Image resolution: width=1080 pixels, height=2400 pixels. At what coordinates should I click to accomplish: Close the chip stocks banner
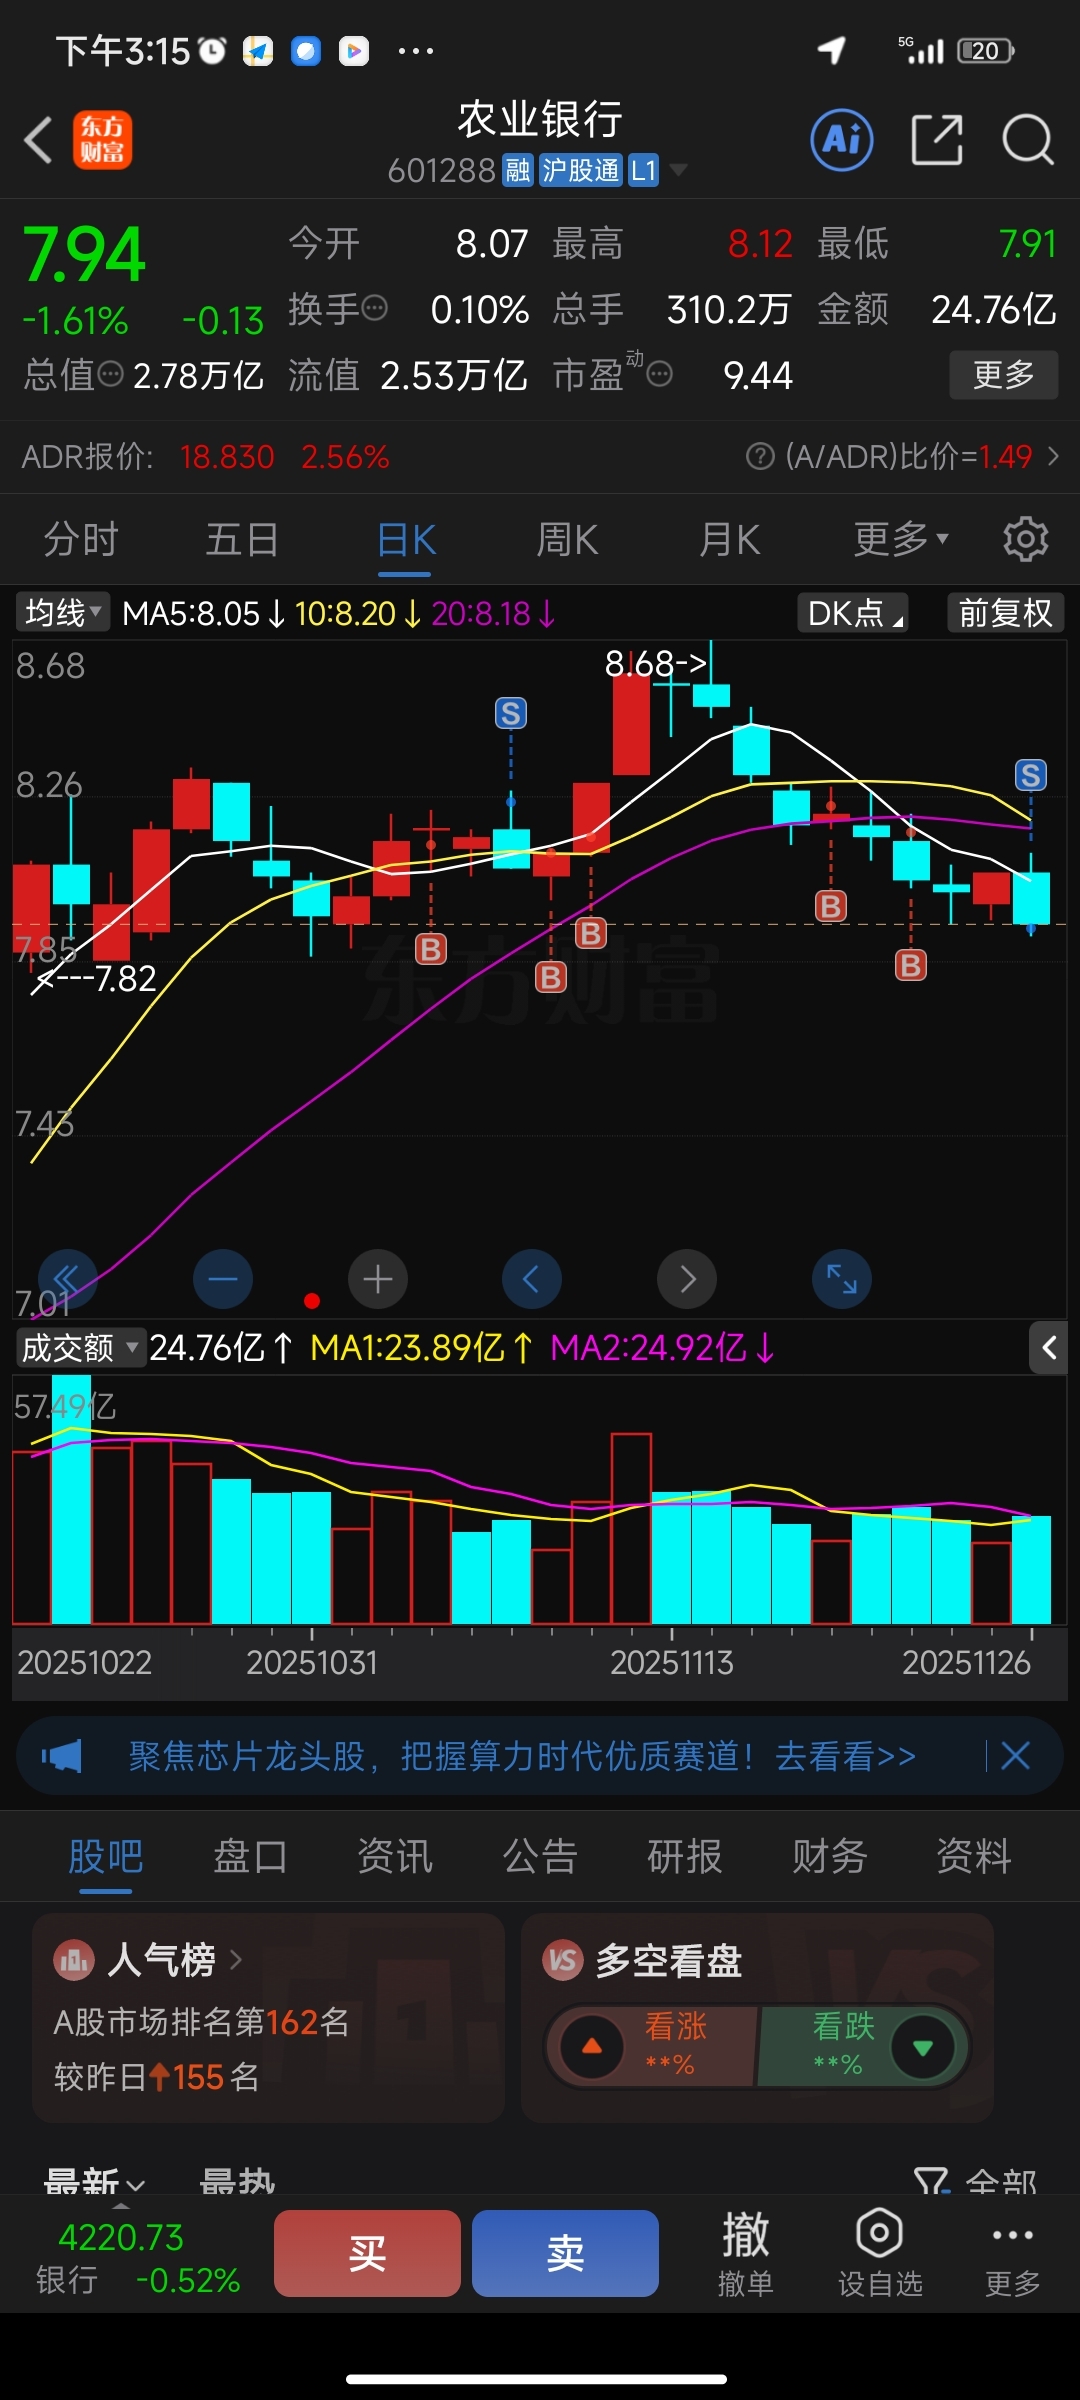(x=1015, y=1756)
